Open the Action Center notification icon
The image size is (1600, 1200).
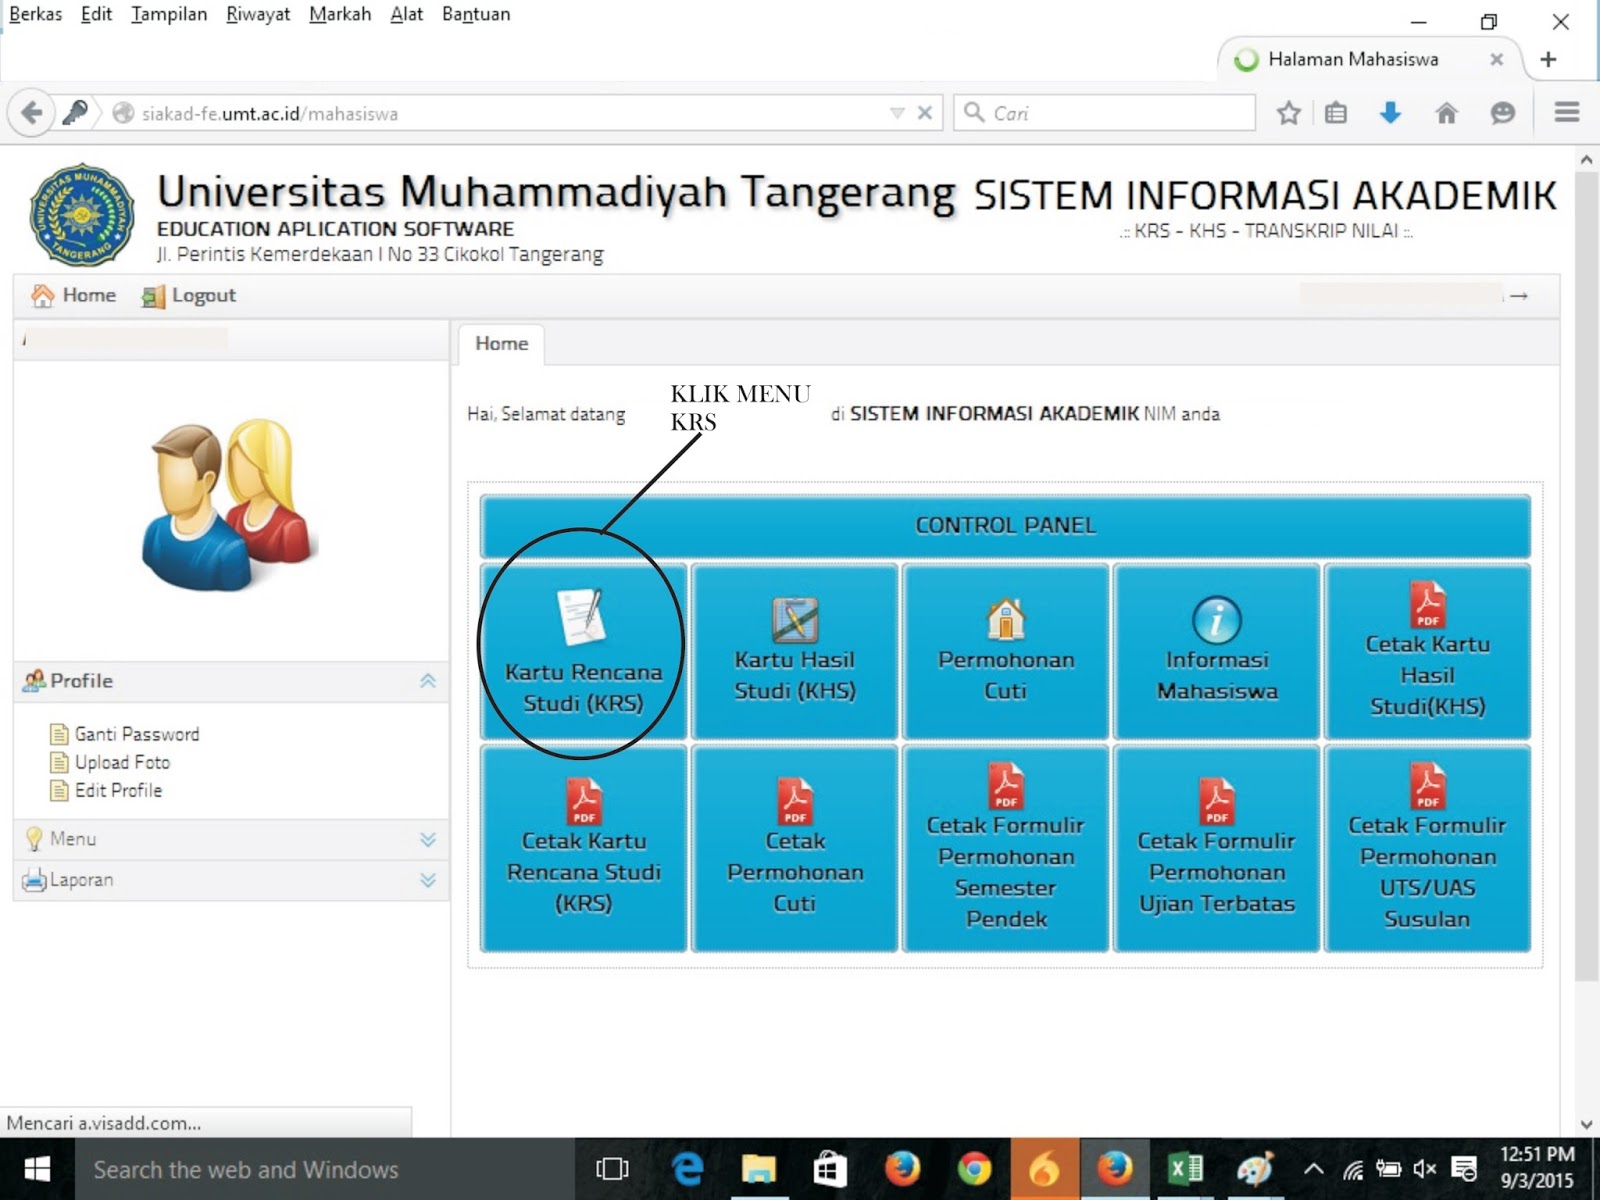1464,1169
